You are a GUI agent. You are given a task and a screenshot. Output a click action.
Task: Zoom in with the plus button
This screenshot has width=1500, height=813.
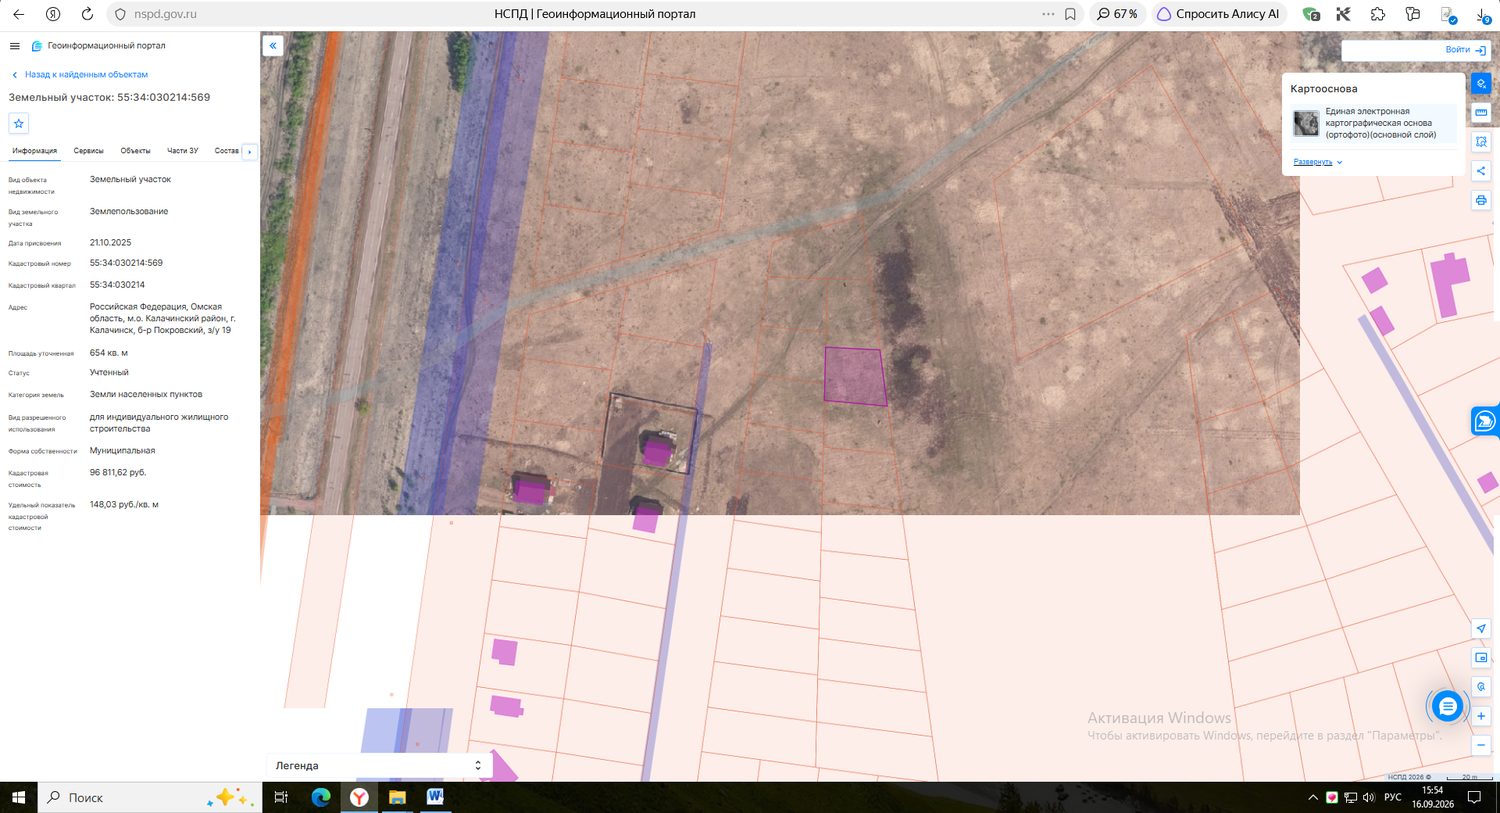1481,716
